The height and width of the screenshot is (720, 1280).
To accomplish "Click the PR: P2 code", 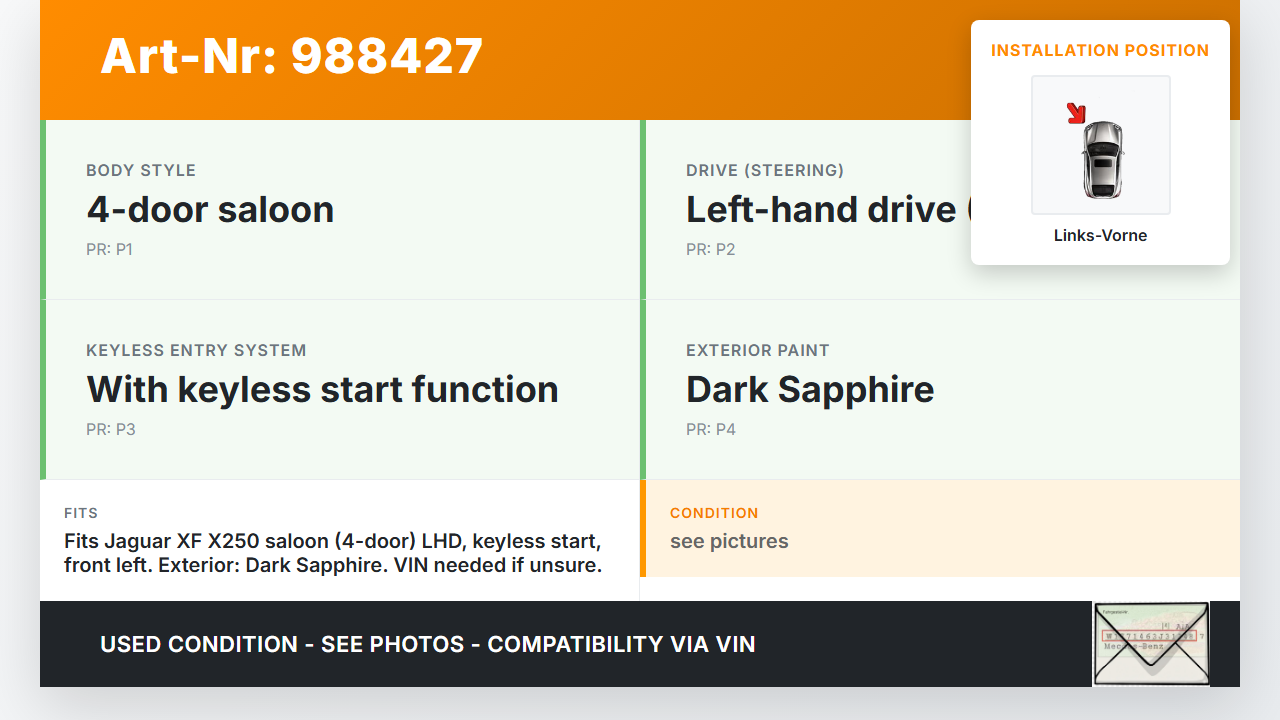I will coord(710,250).
